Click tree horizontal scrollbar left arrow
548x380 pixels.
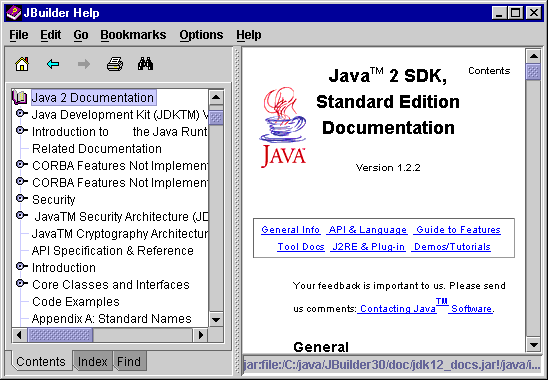19,335
